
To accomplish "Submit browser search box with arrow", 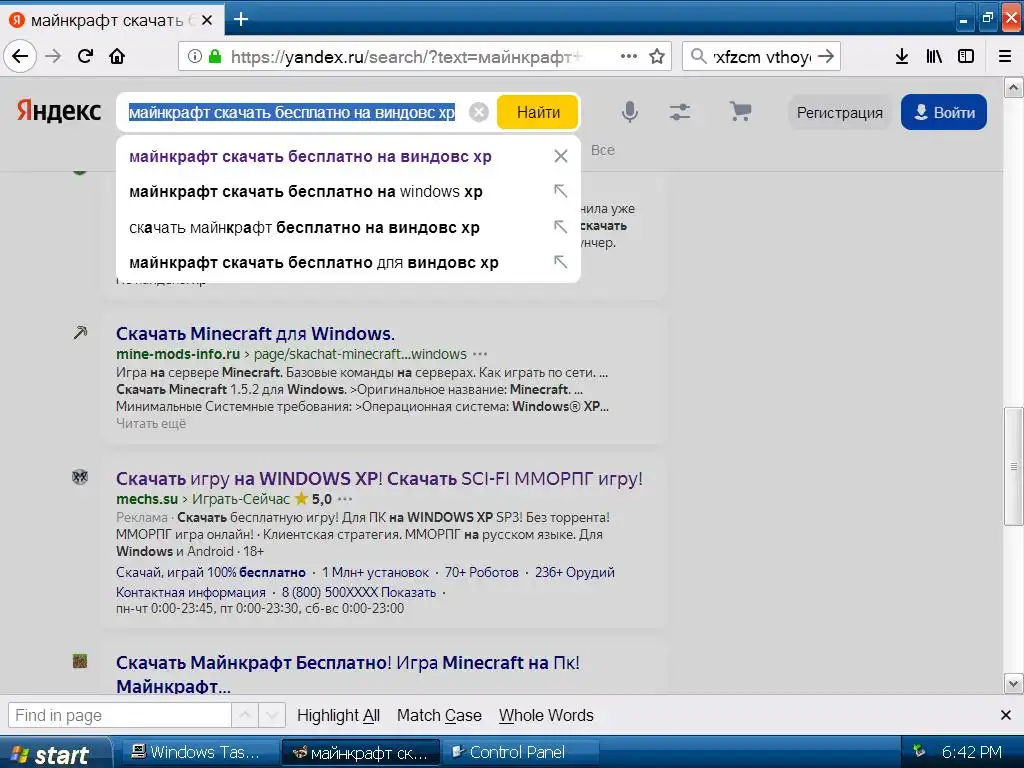I will coord(825,56).
